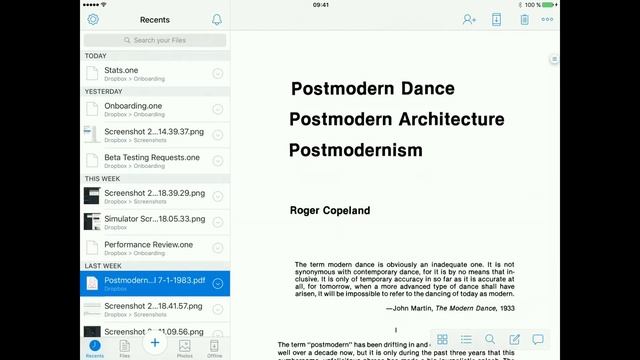Open the more options ellipsis
Viewport: 640px width, 360px height.
[547, 19]
